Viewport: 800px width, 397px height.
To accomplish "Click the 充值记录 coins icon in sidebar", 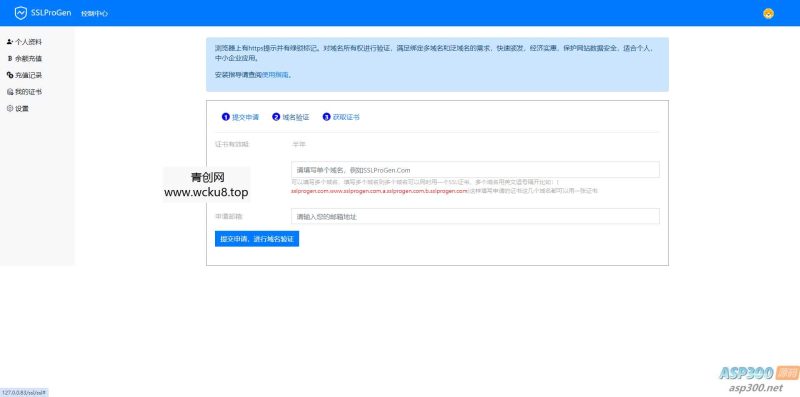I will 10,75.
